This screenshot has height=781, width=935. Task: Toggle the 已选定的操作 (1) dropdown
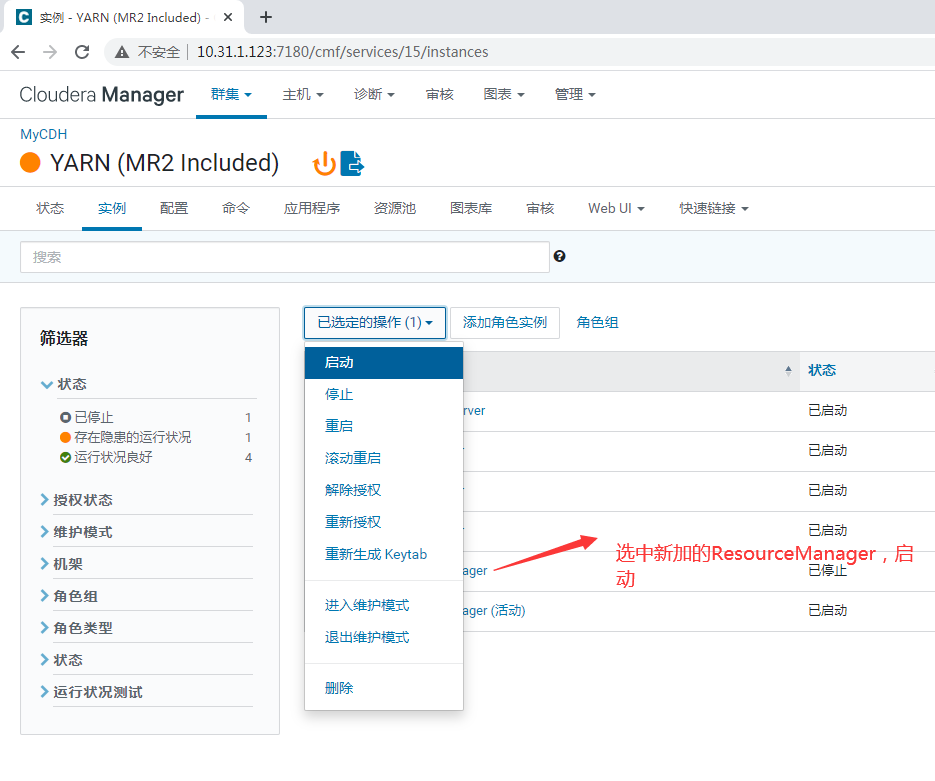click(x=375, y=323)
